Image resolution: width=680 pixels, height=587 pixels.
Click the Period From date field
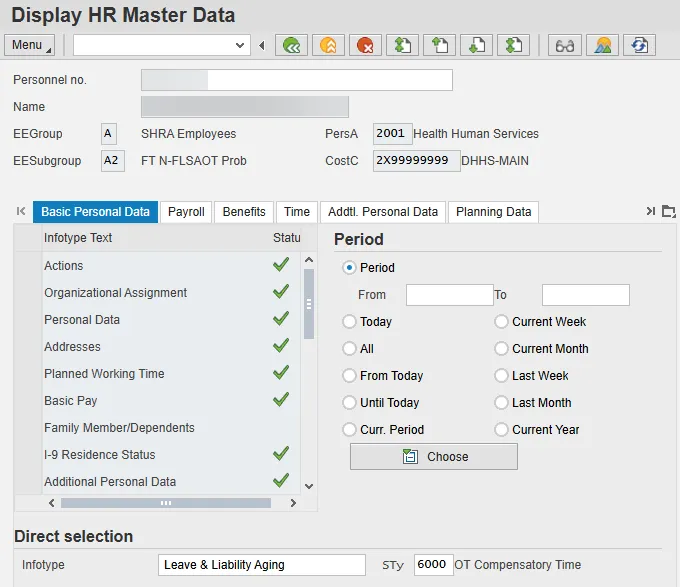(x=449, y=295)
